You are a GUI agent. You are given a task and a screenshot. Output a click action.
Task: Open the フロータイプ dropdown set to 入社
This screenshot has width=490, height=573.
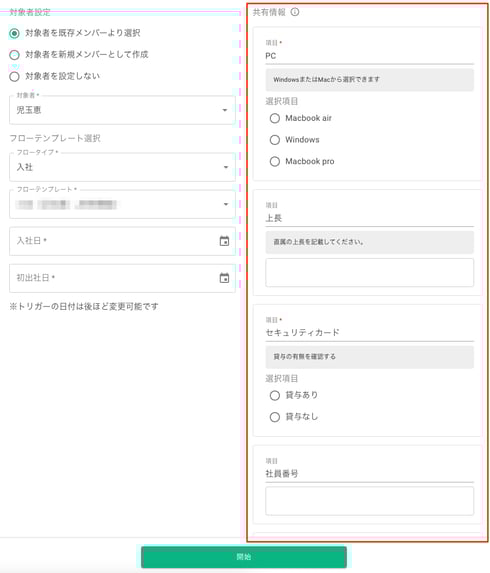(122, 167)
